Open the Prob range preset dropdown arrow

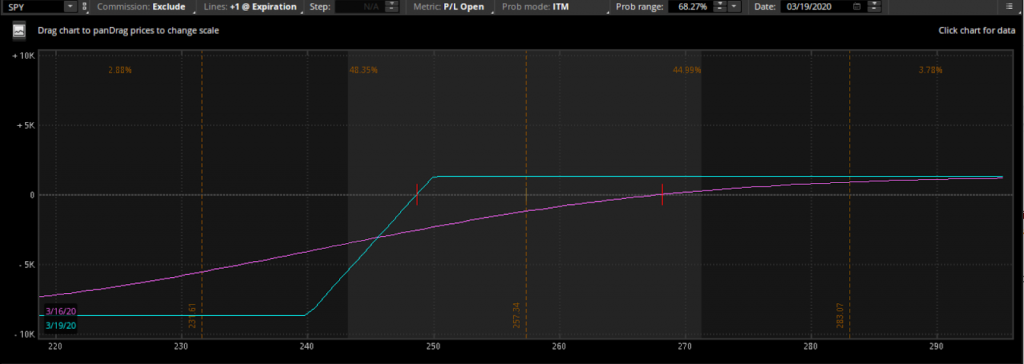coord(735,7)
